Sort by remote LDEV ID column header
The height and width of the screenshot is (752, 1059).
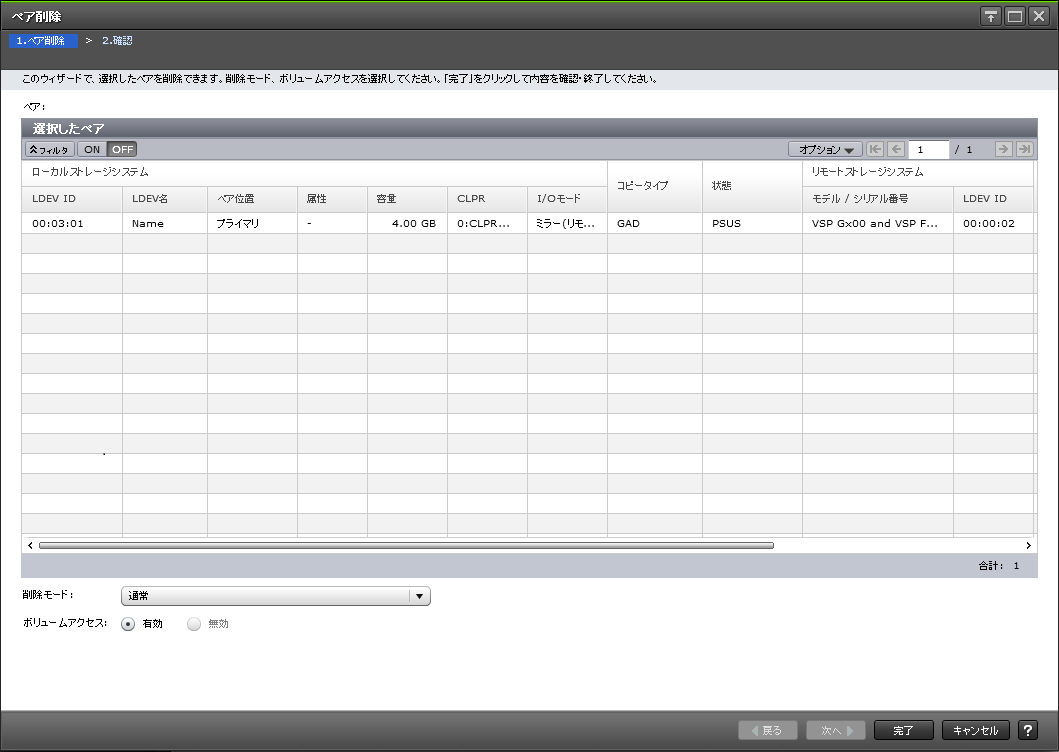pos(993,199)
